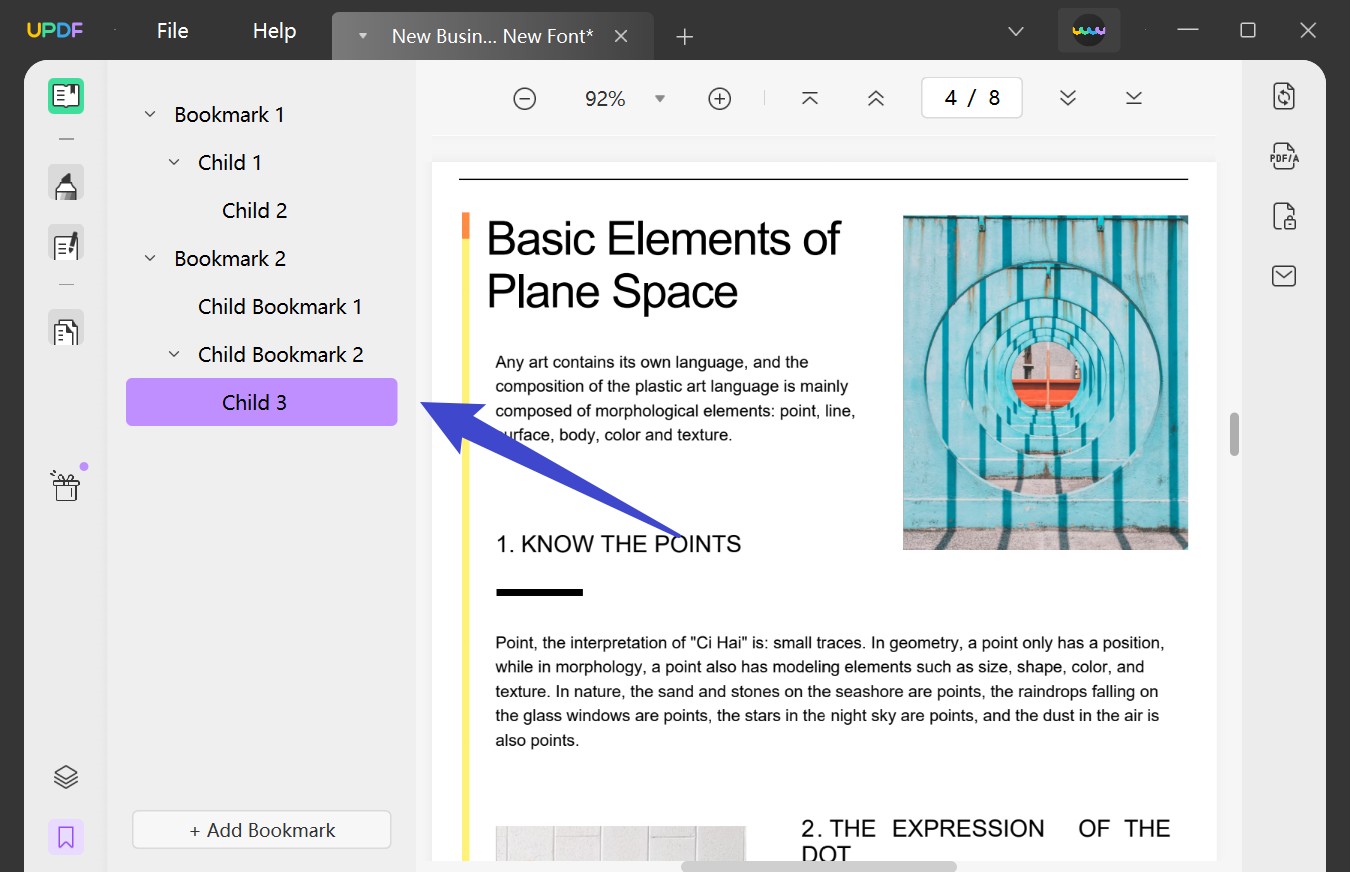Jump to the last page arrow
Screen dimensions: 1350x872
[1133, 98]
